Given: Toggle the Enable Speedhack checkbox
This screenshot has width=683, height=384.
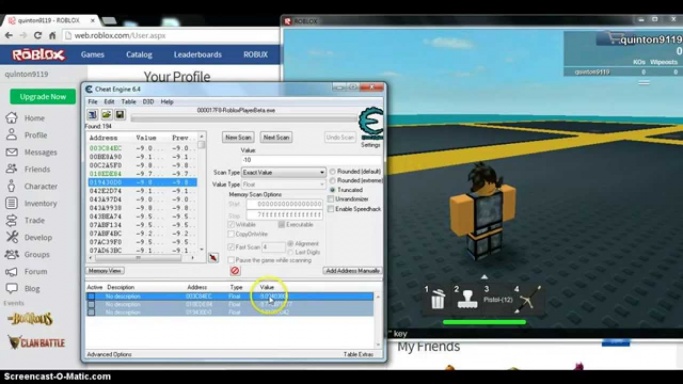Looking at the screenshot, I should point(331,209).
